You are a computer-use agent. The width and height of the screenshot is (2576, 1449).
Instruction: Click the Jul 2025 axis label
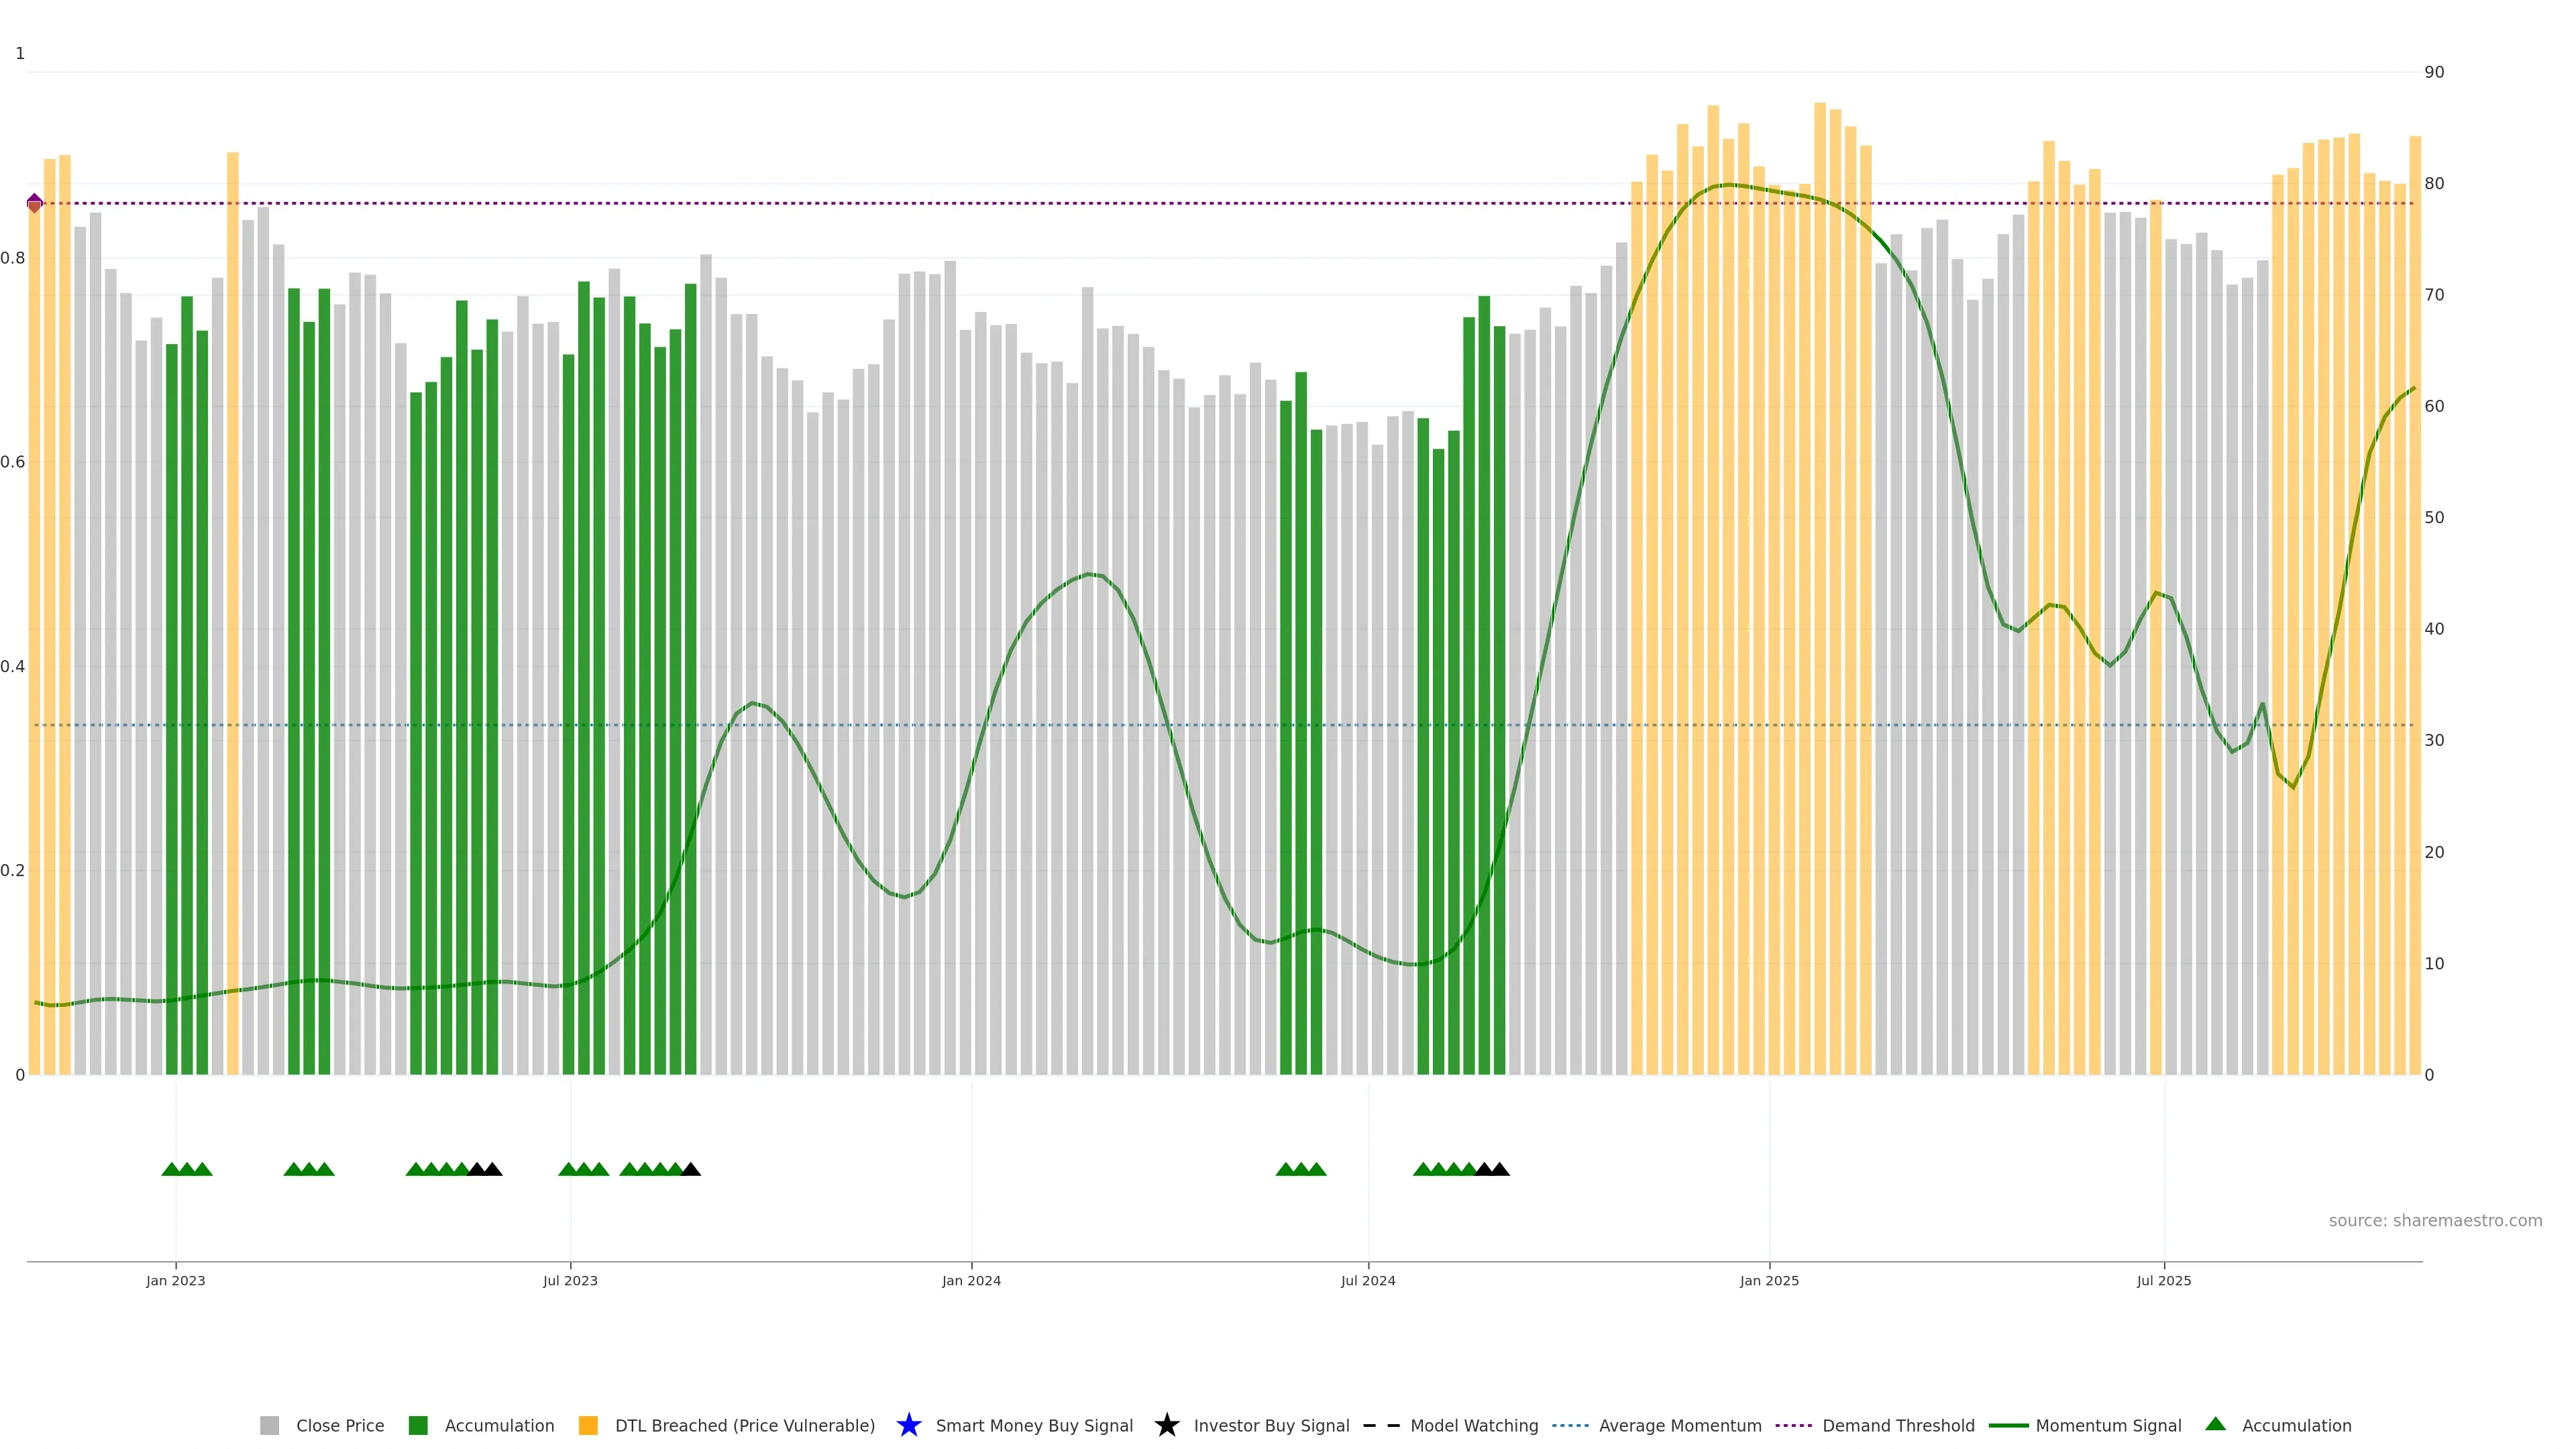point(2164,1280)
